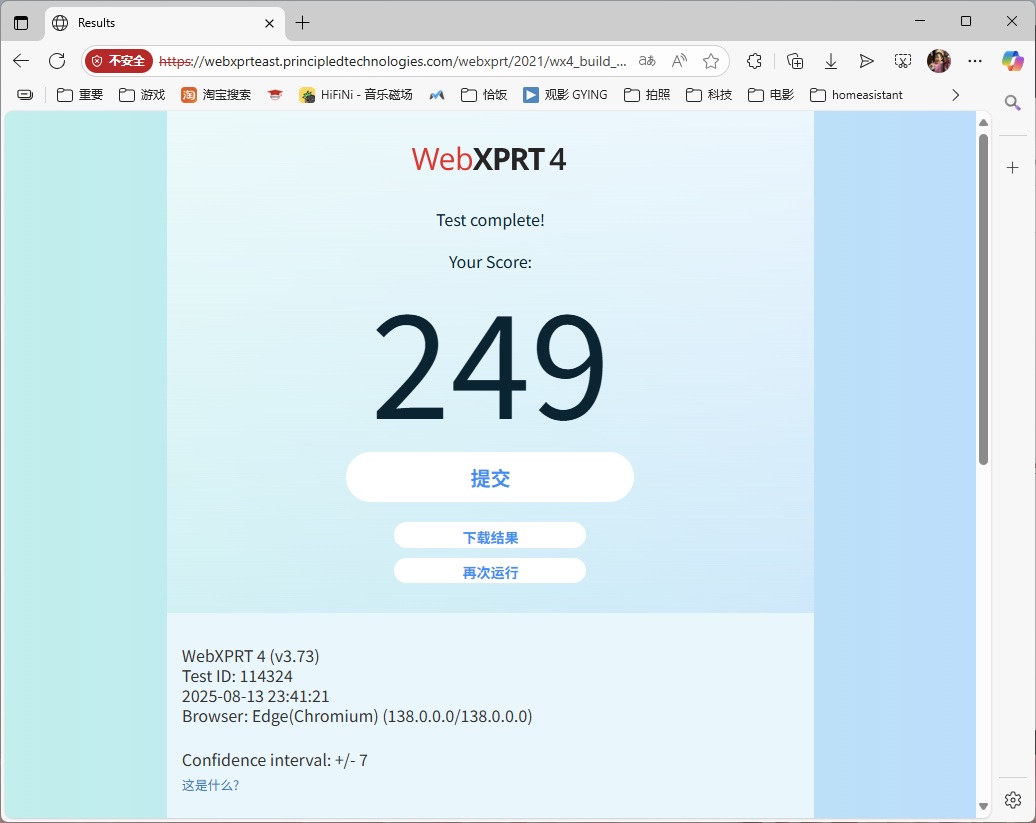Open the blue M logo bookmark
Image resolution: width=1036 pixels, height=823 pixels.
437,95
